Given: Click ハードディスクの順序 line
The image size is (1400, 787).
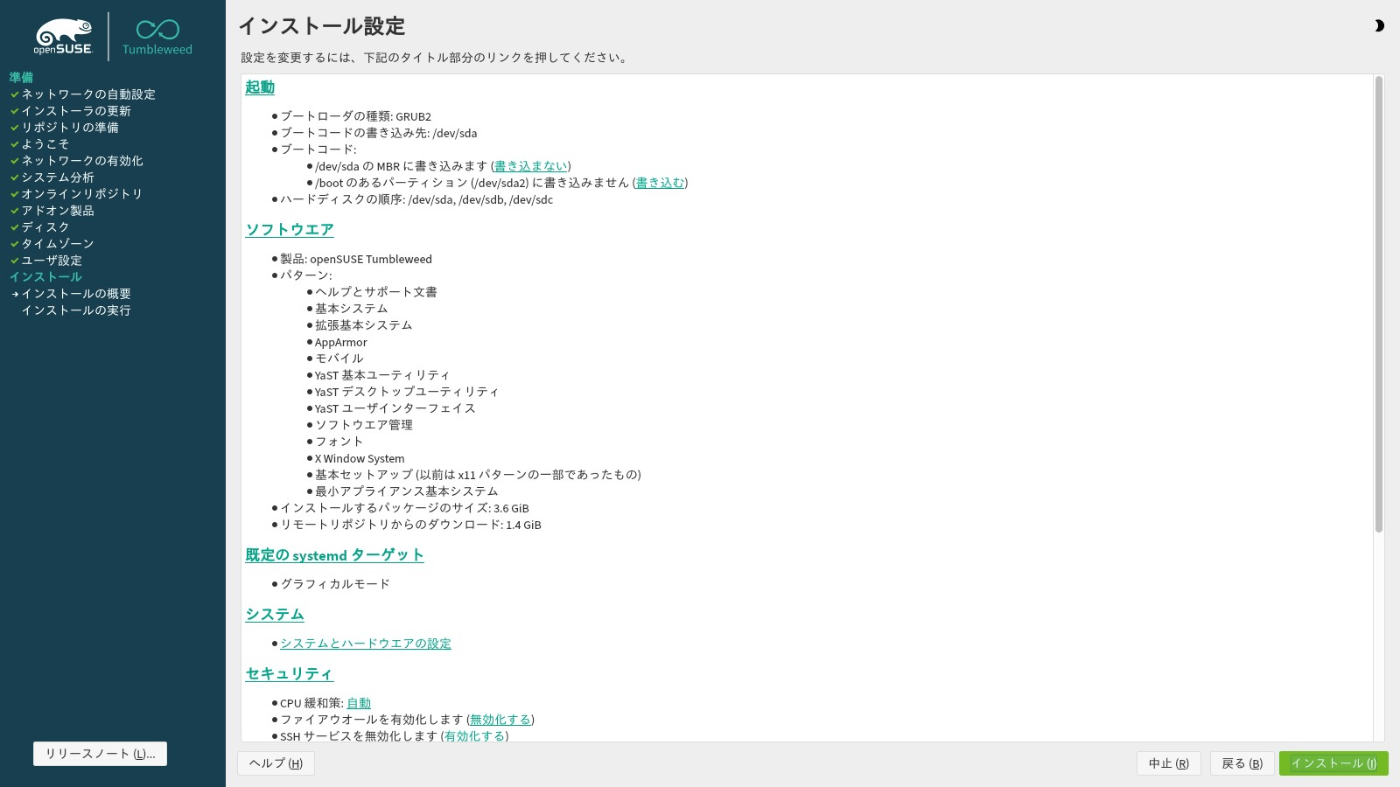Looking at the screenshot, I should pos(417,199).
